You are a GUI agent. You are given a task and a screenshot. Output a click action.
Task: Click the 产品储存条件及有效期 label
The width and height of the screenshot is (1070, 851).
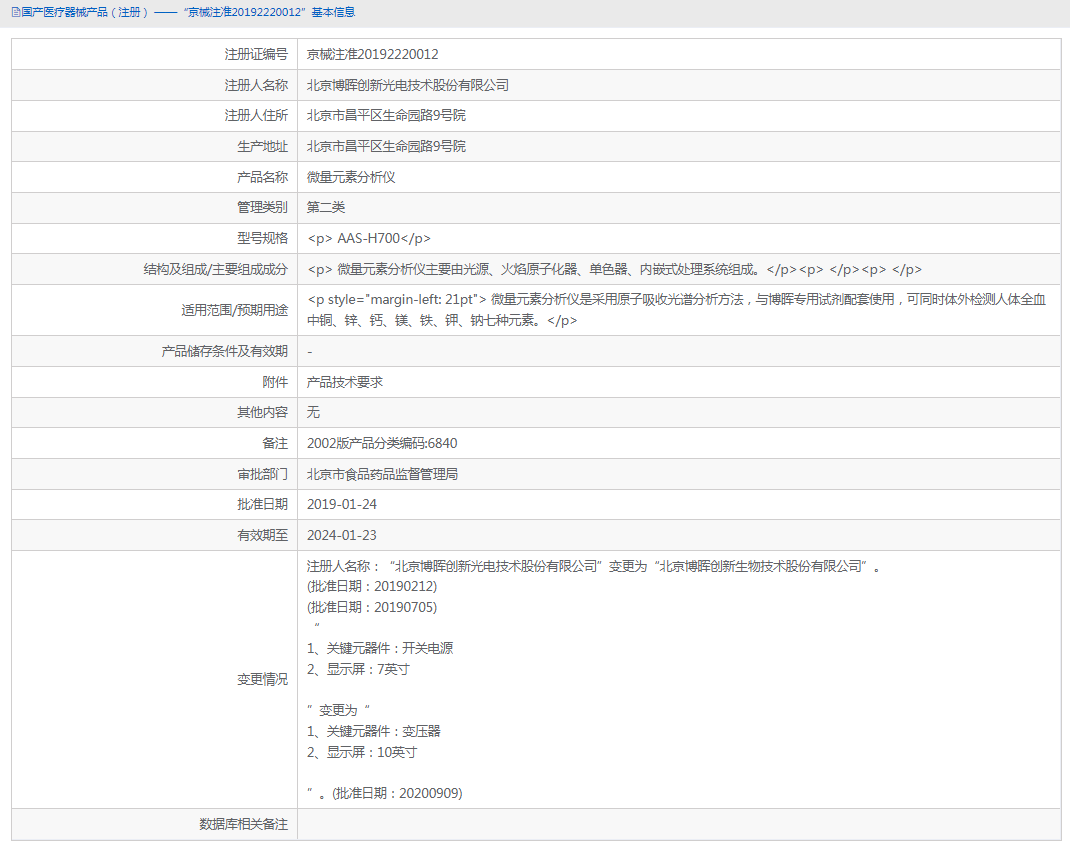[225, 351]
